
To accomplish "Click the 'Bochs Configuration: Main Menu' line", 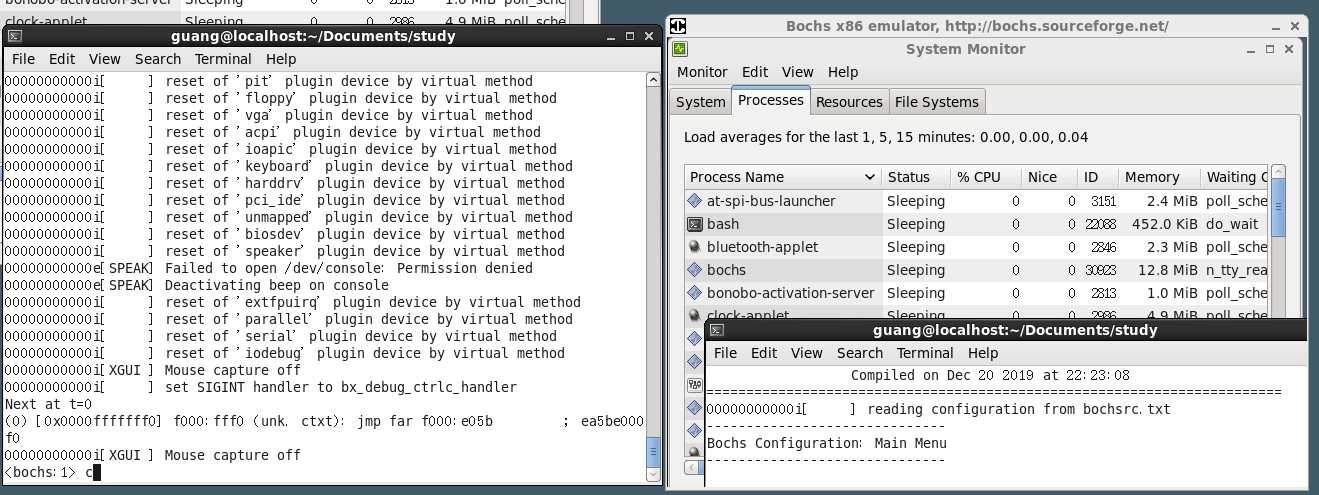I will pyautogui.click(x=826, y=443).
